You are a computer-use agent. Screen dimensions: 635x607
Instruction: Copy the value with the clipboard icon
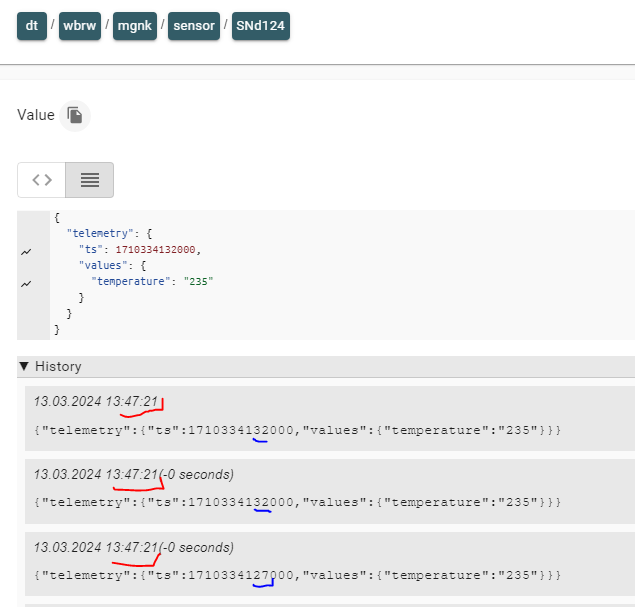click(x=75, y=115)
